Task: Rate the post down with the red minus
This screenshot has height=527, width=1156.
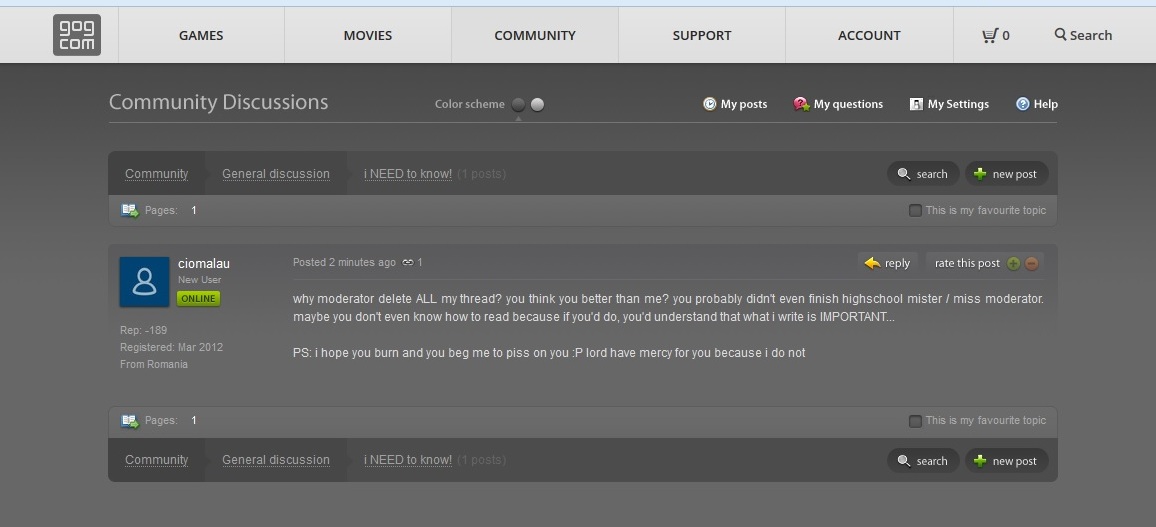Action: tap(1031, 263)
